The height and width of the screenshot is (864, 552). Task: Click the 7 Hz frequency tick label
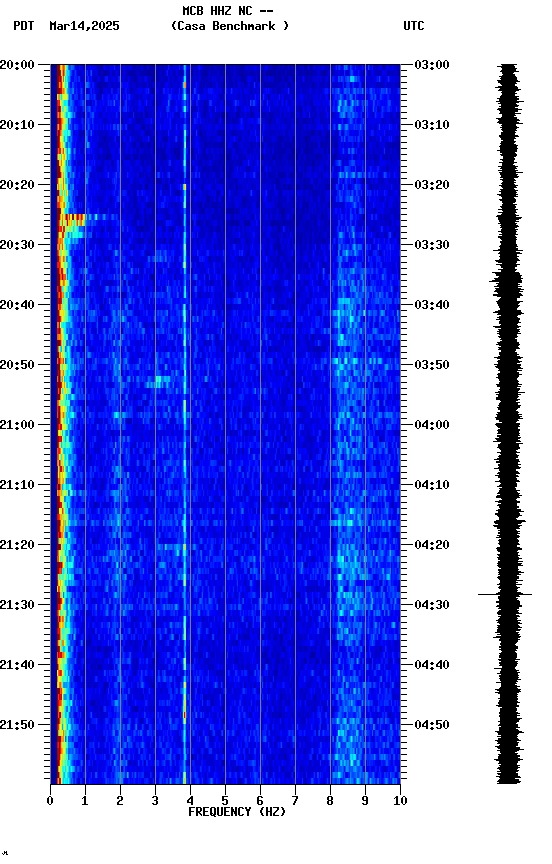click(295, 801)
